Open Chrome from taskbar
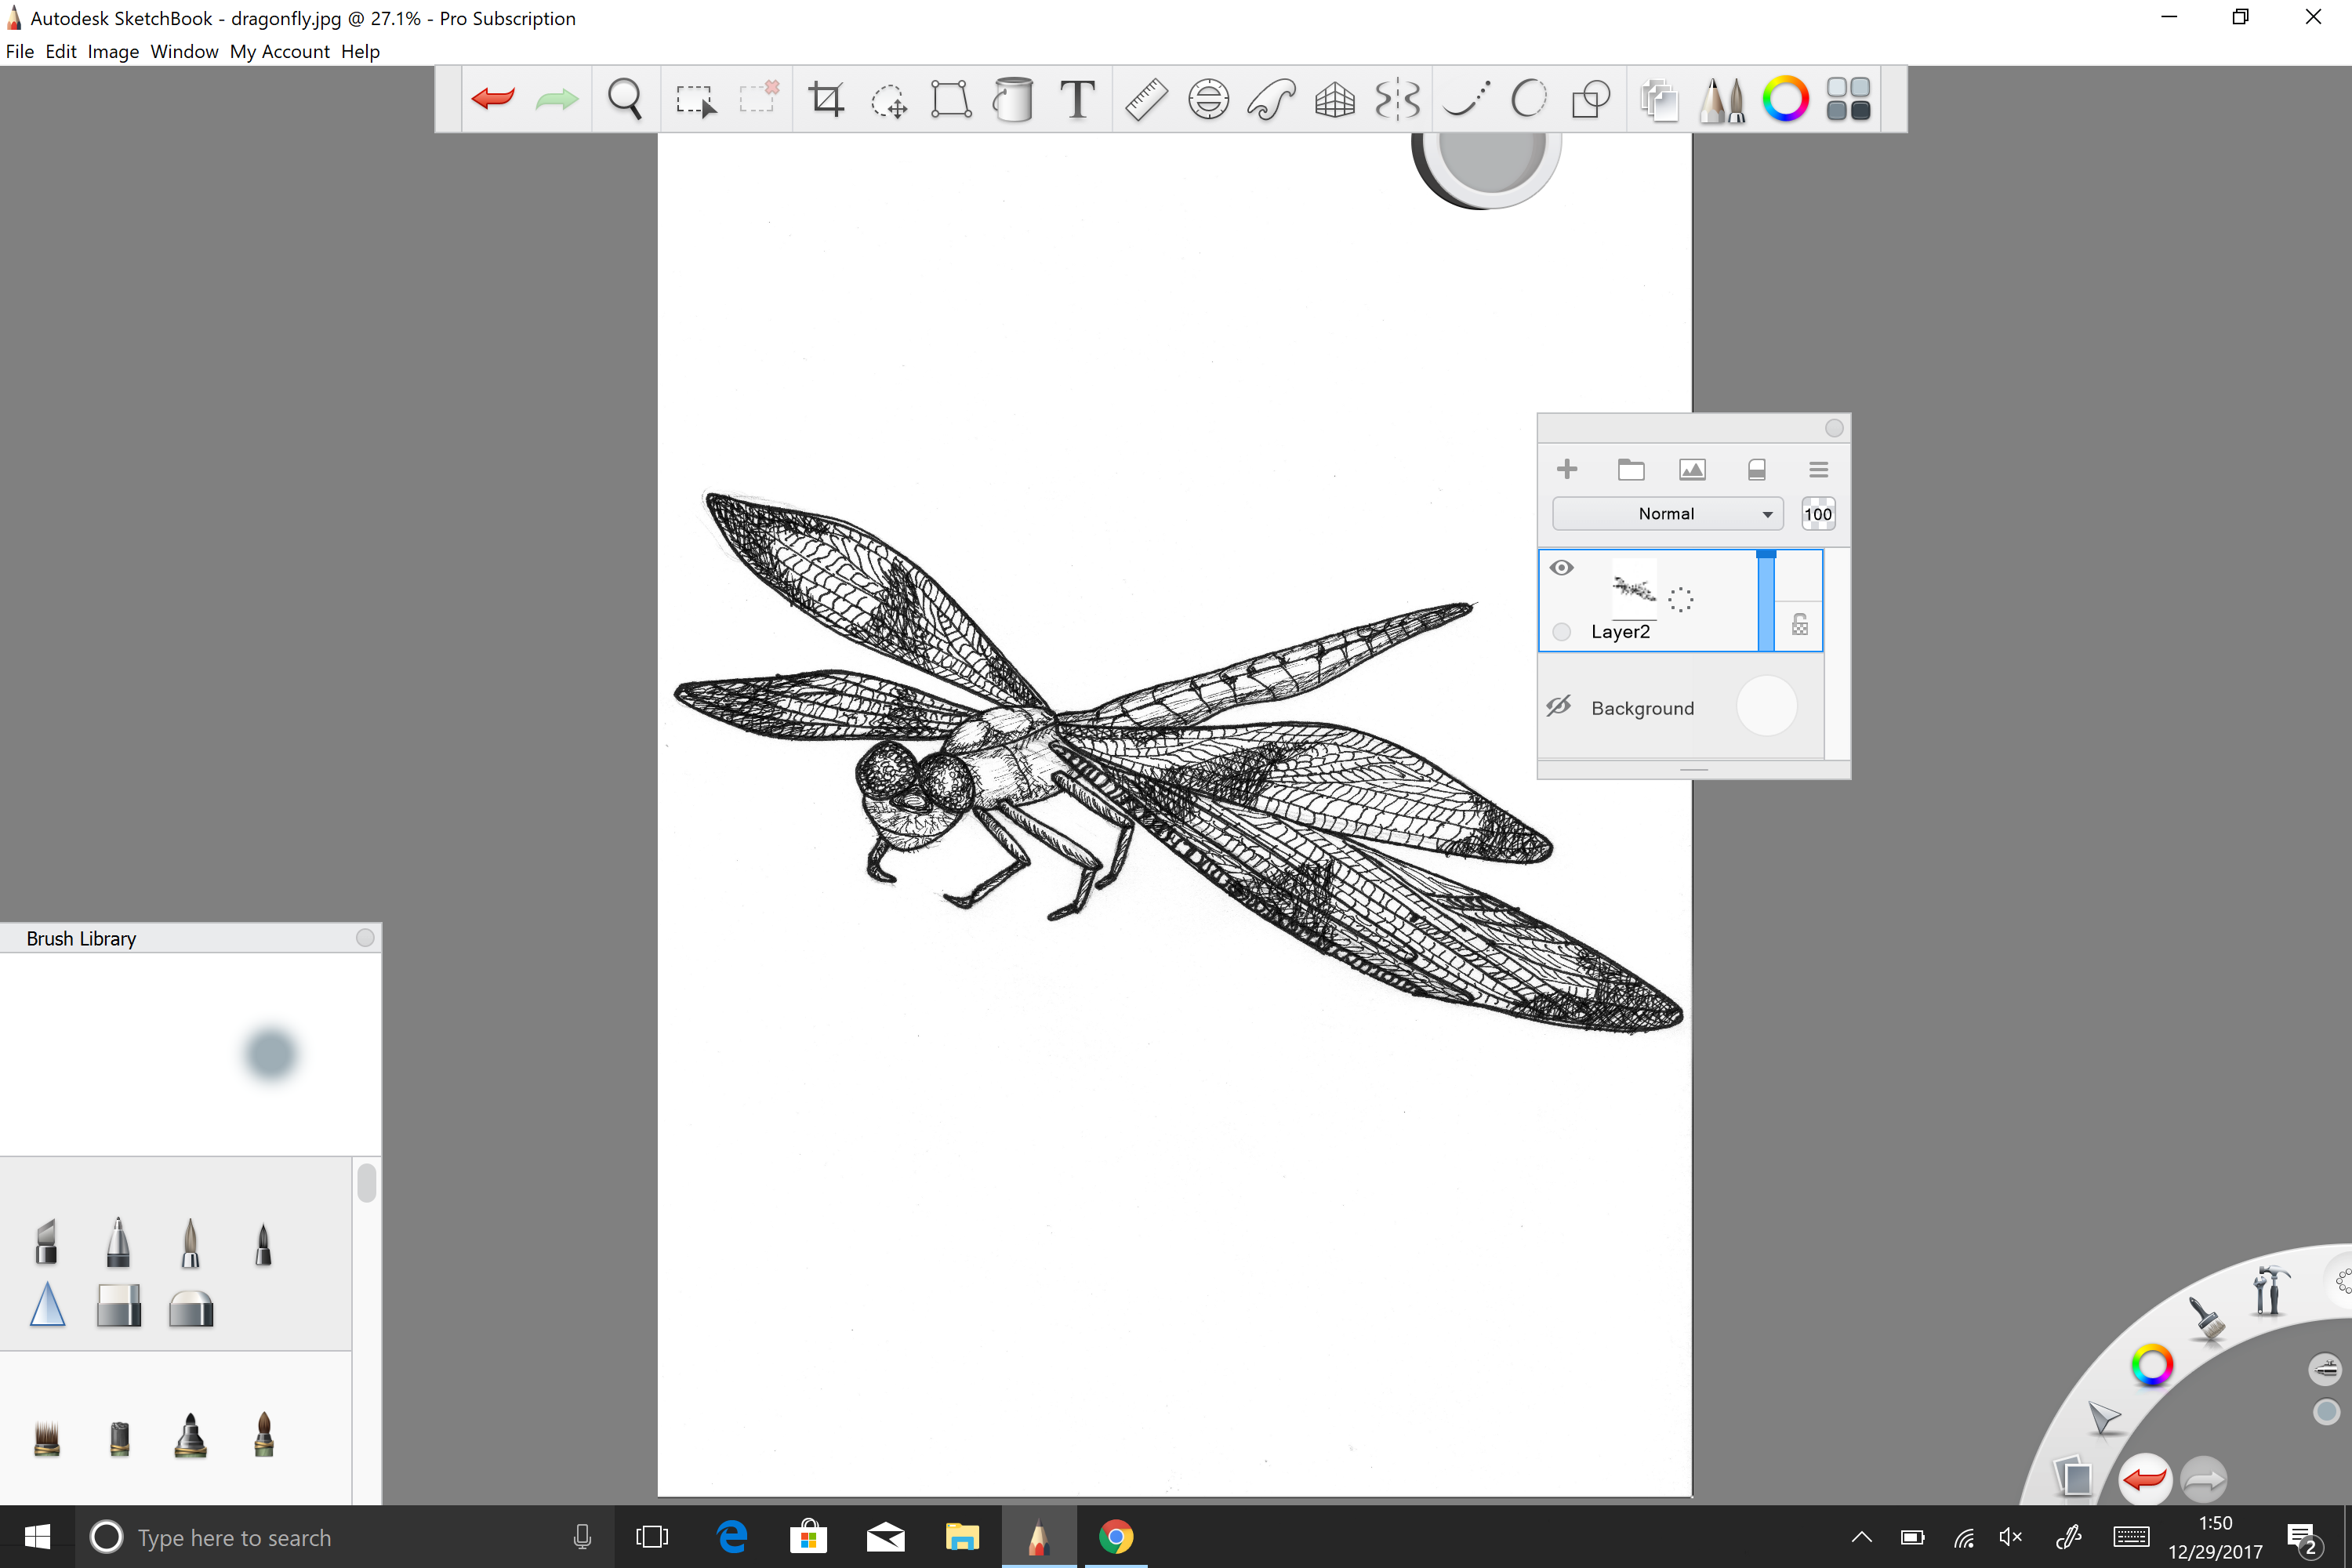This screenshot has height=1568, width=2352. tap(1115, 1537)
